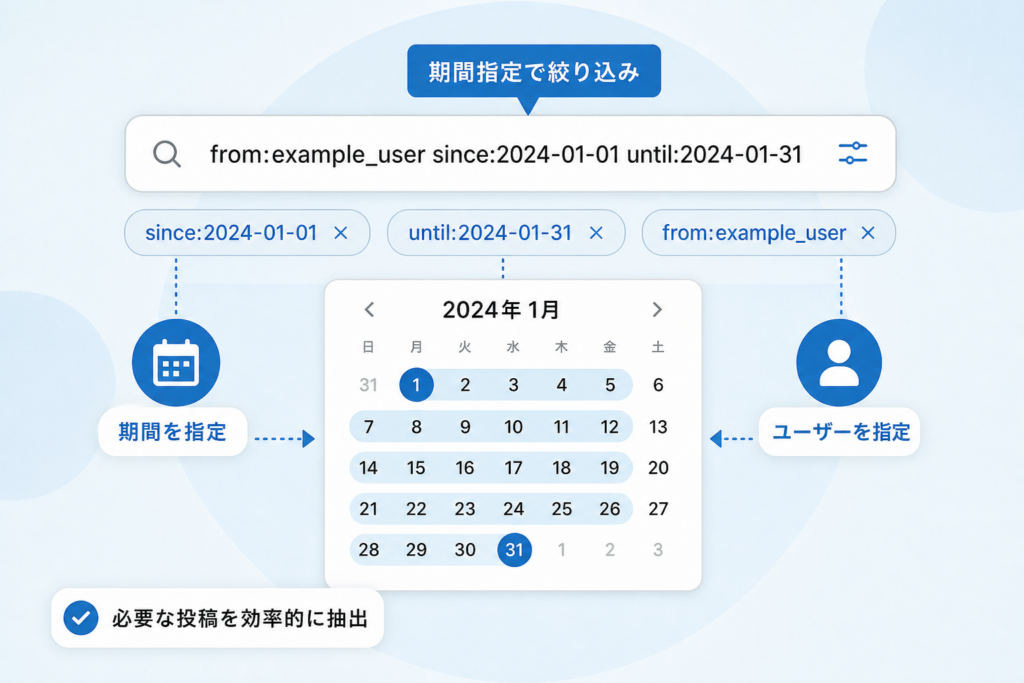The height and width of the screenshot is (683, 1024).
Task: Select date 26 in calendar
Action: pos(610,509)
